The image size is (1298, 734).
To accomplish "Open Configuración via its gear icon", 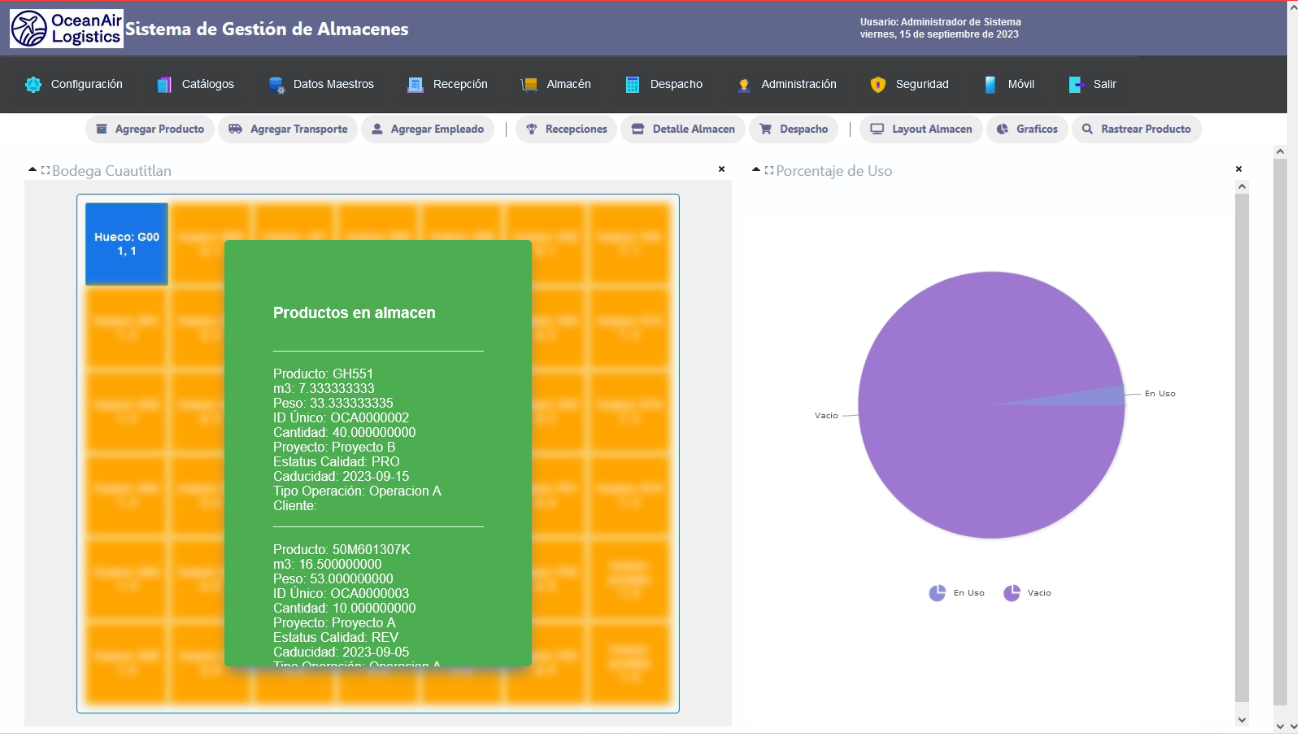I will (x=33, y=85).
